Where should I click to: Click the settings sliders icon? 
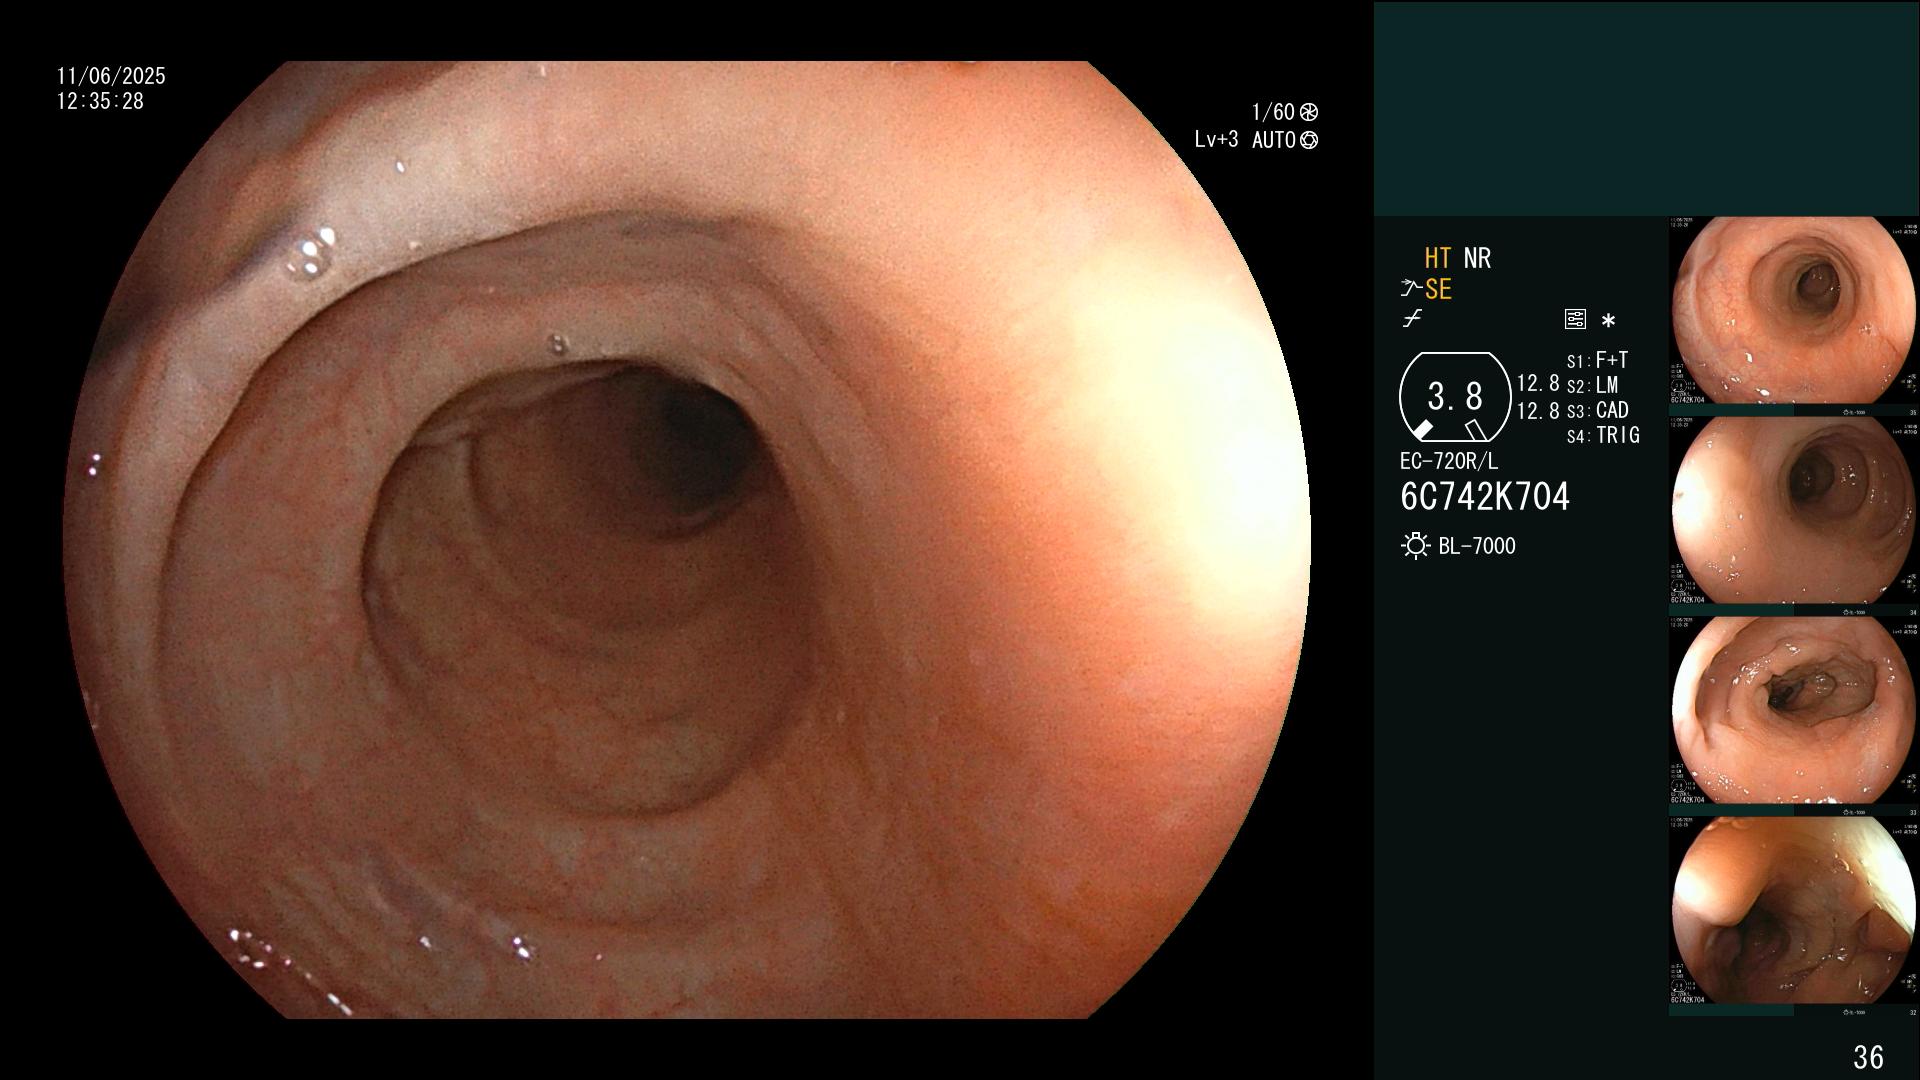(1575, 320)
